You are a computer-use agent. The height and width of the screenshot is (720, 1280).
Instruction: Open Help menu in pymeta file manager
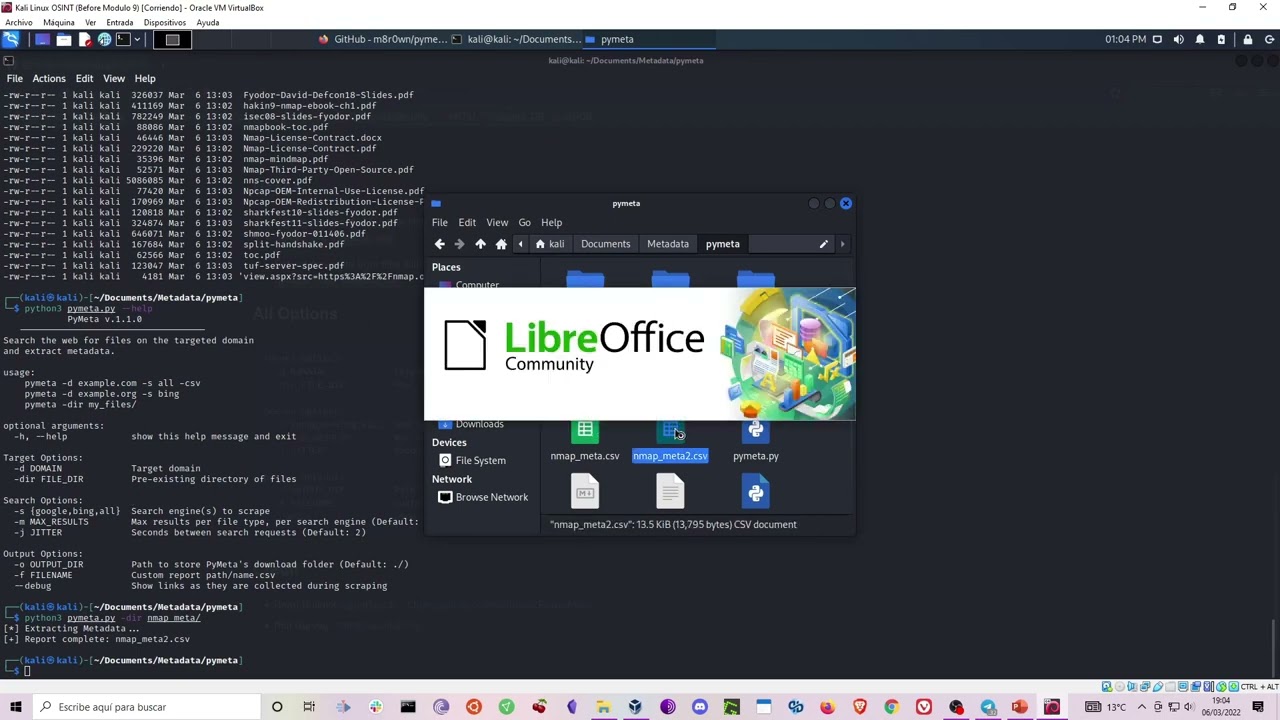(x=551, y=222)
